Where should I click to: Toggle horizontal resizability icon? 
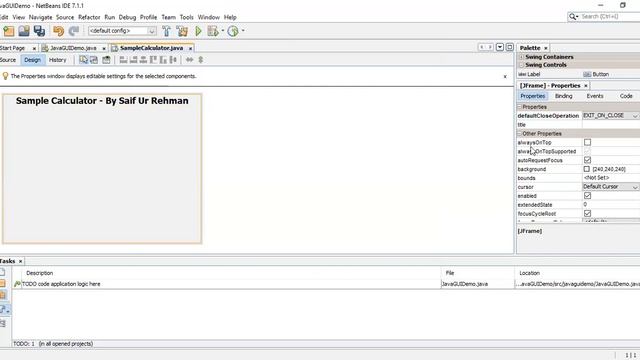coord(189,60)
